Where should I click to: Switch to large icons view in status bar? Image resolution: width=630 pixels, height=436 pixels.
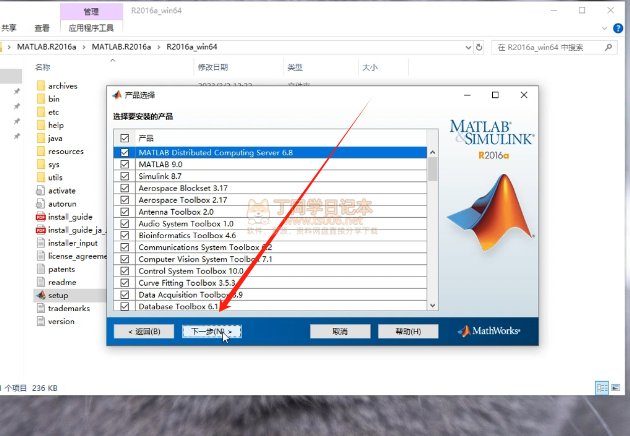point(615,387)
